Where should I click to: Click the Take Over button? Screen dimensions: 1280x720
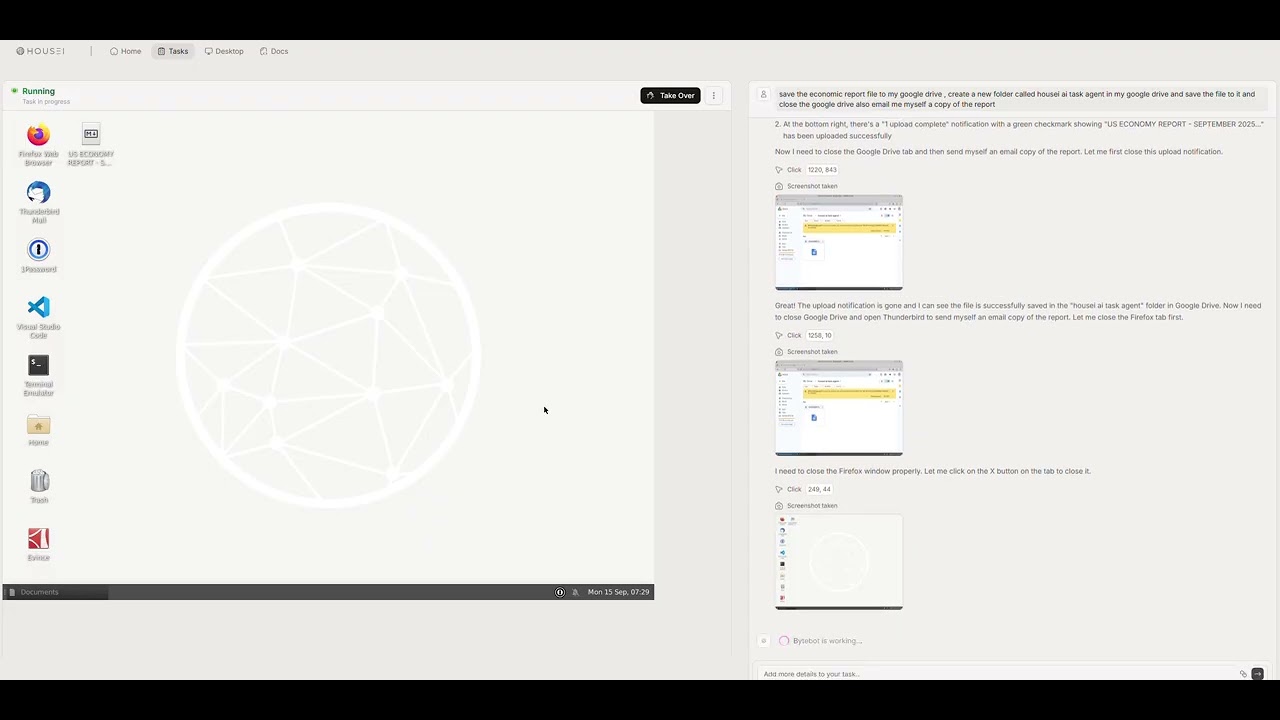coord(670,96)
